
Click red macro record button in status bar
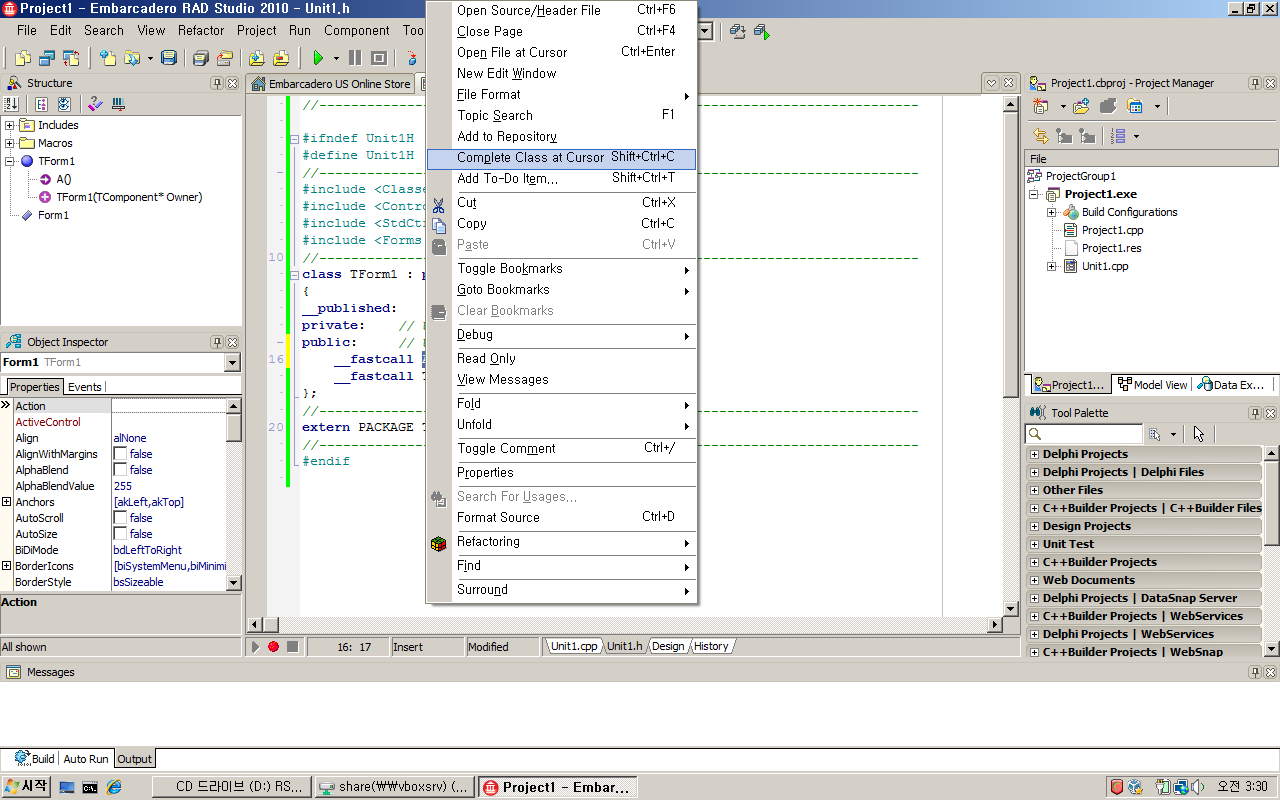click(x=273, y=647)
